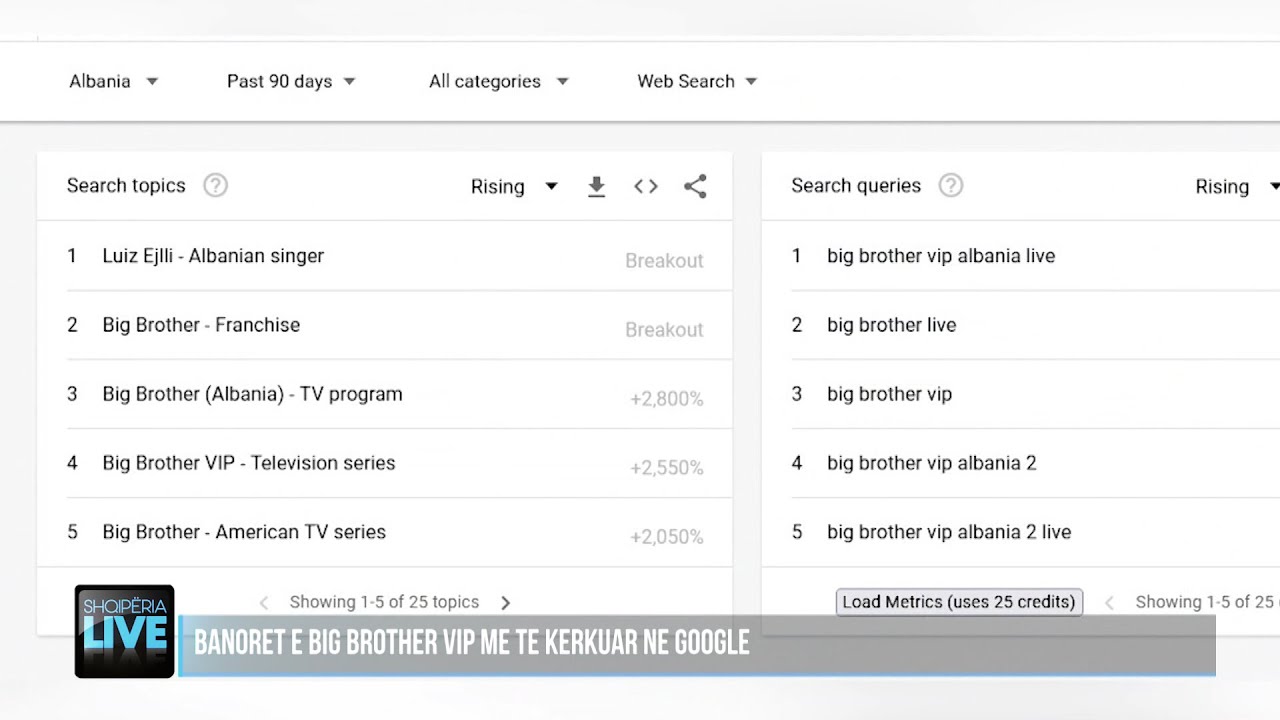Click Breakout label for Big Brother Franchise
The width and height of the screenshot is (1280, 720).
tap(664, 330)
